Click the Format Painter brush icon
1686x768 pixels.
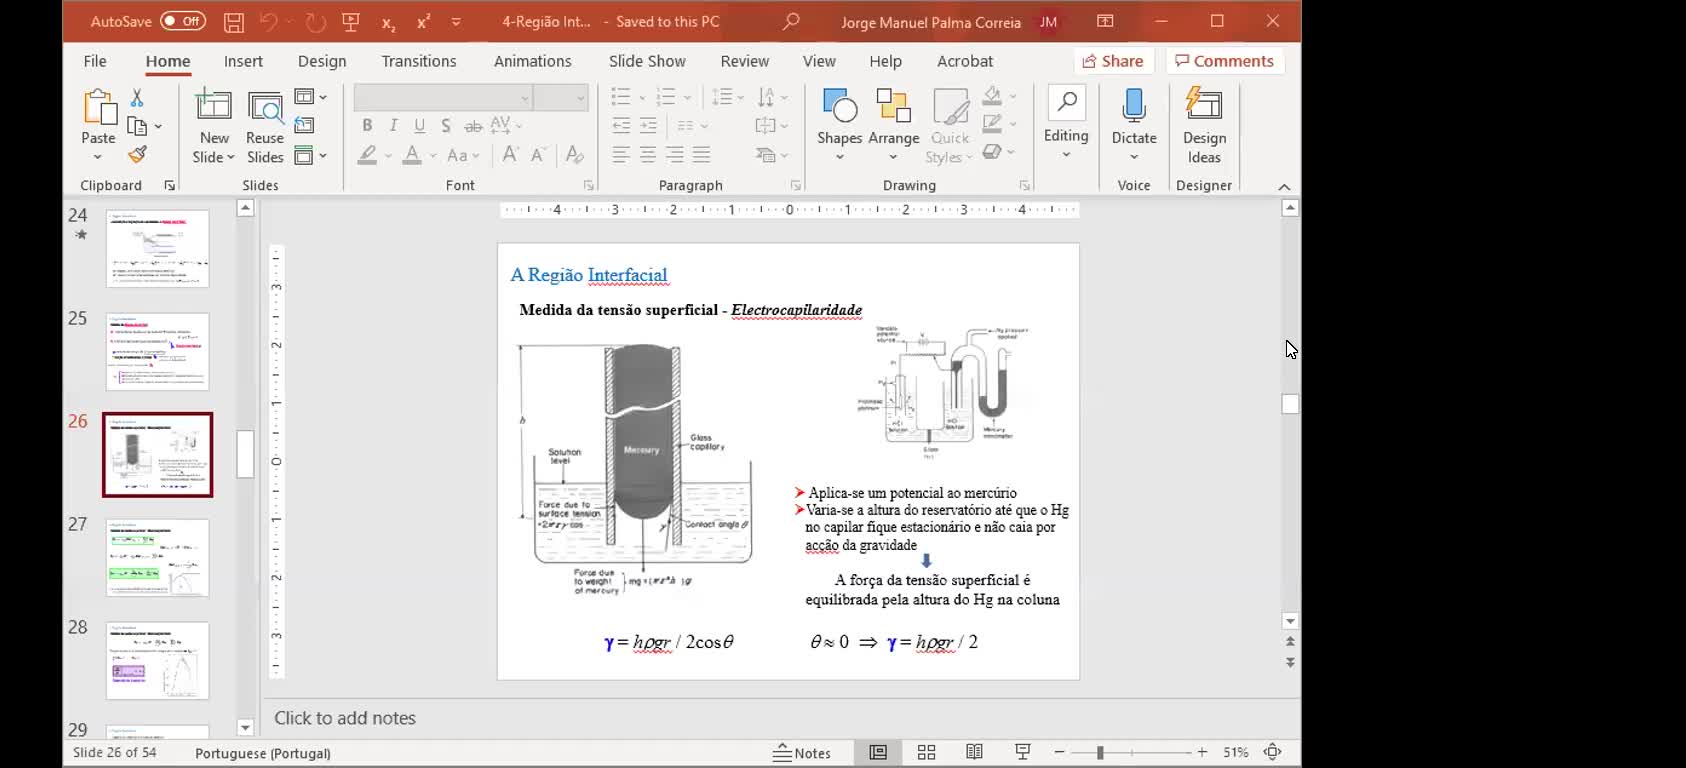[138, 155]
